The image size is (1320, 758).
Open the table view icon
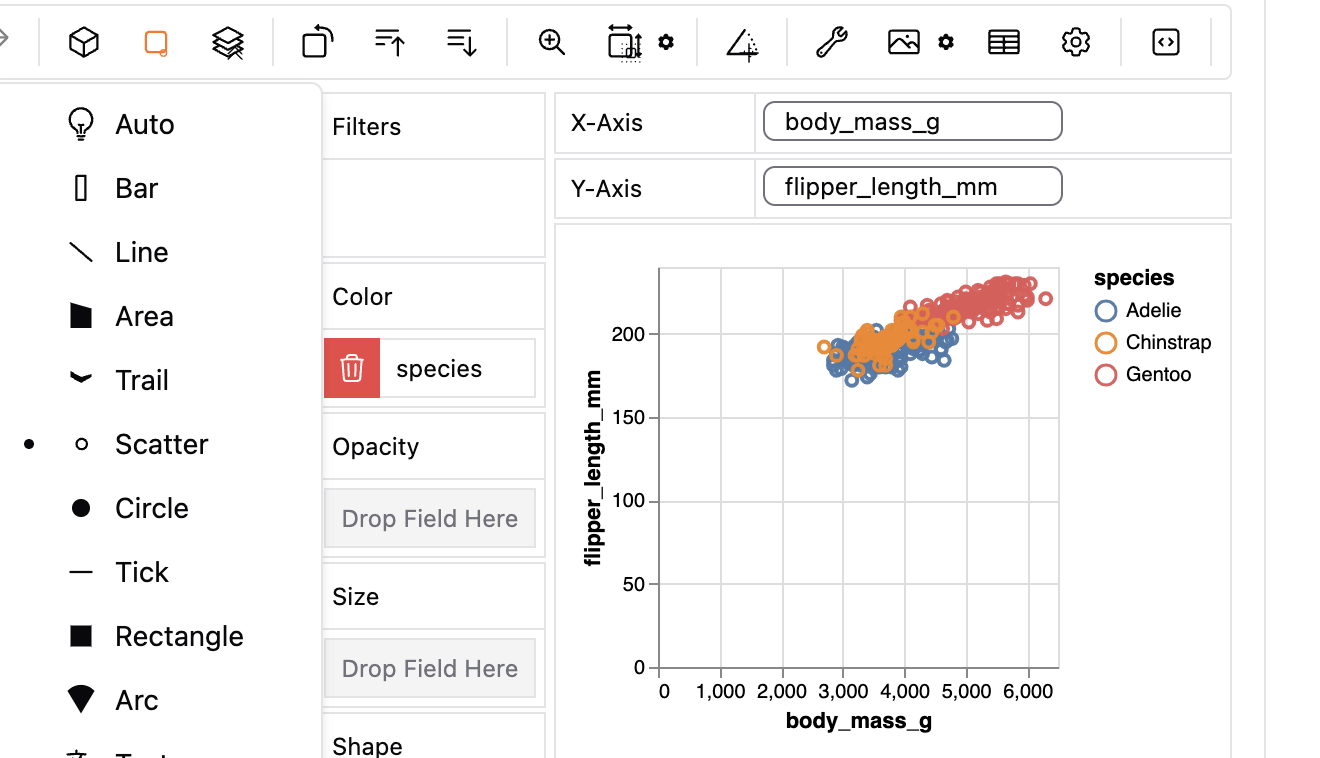click(x=1003, y=42)
